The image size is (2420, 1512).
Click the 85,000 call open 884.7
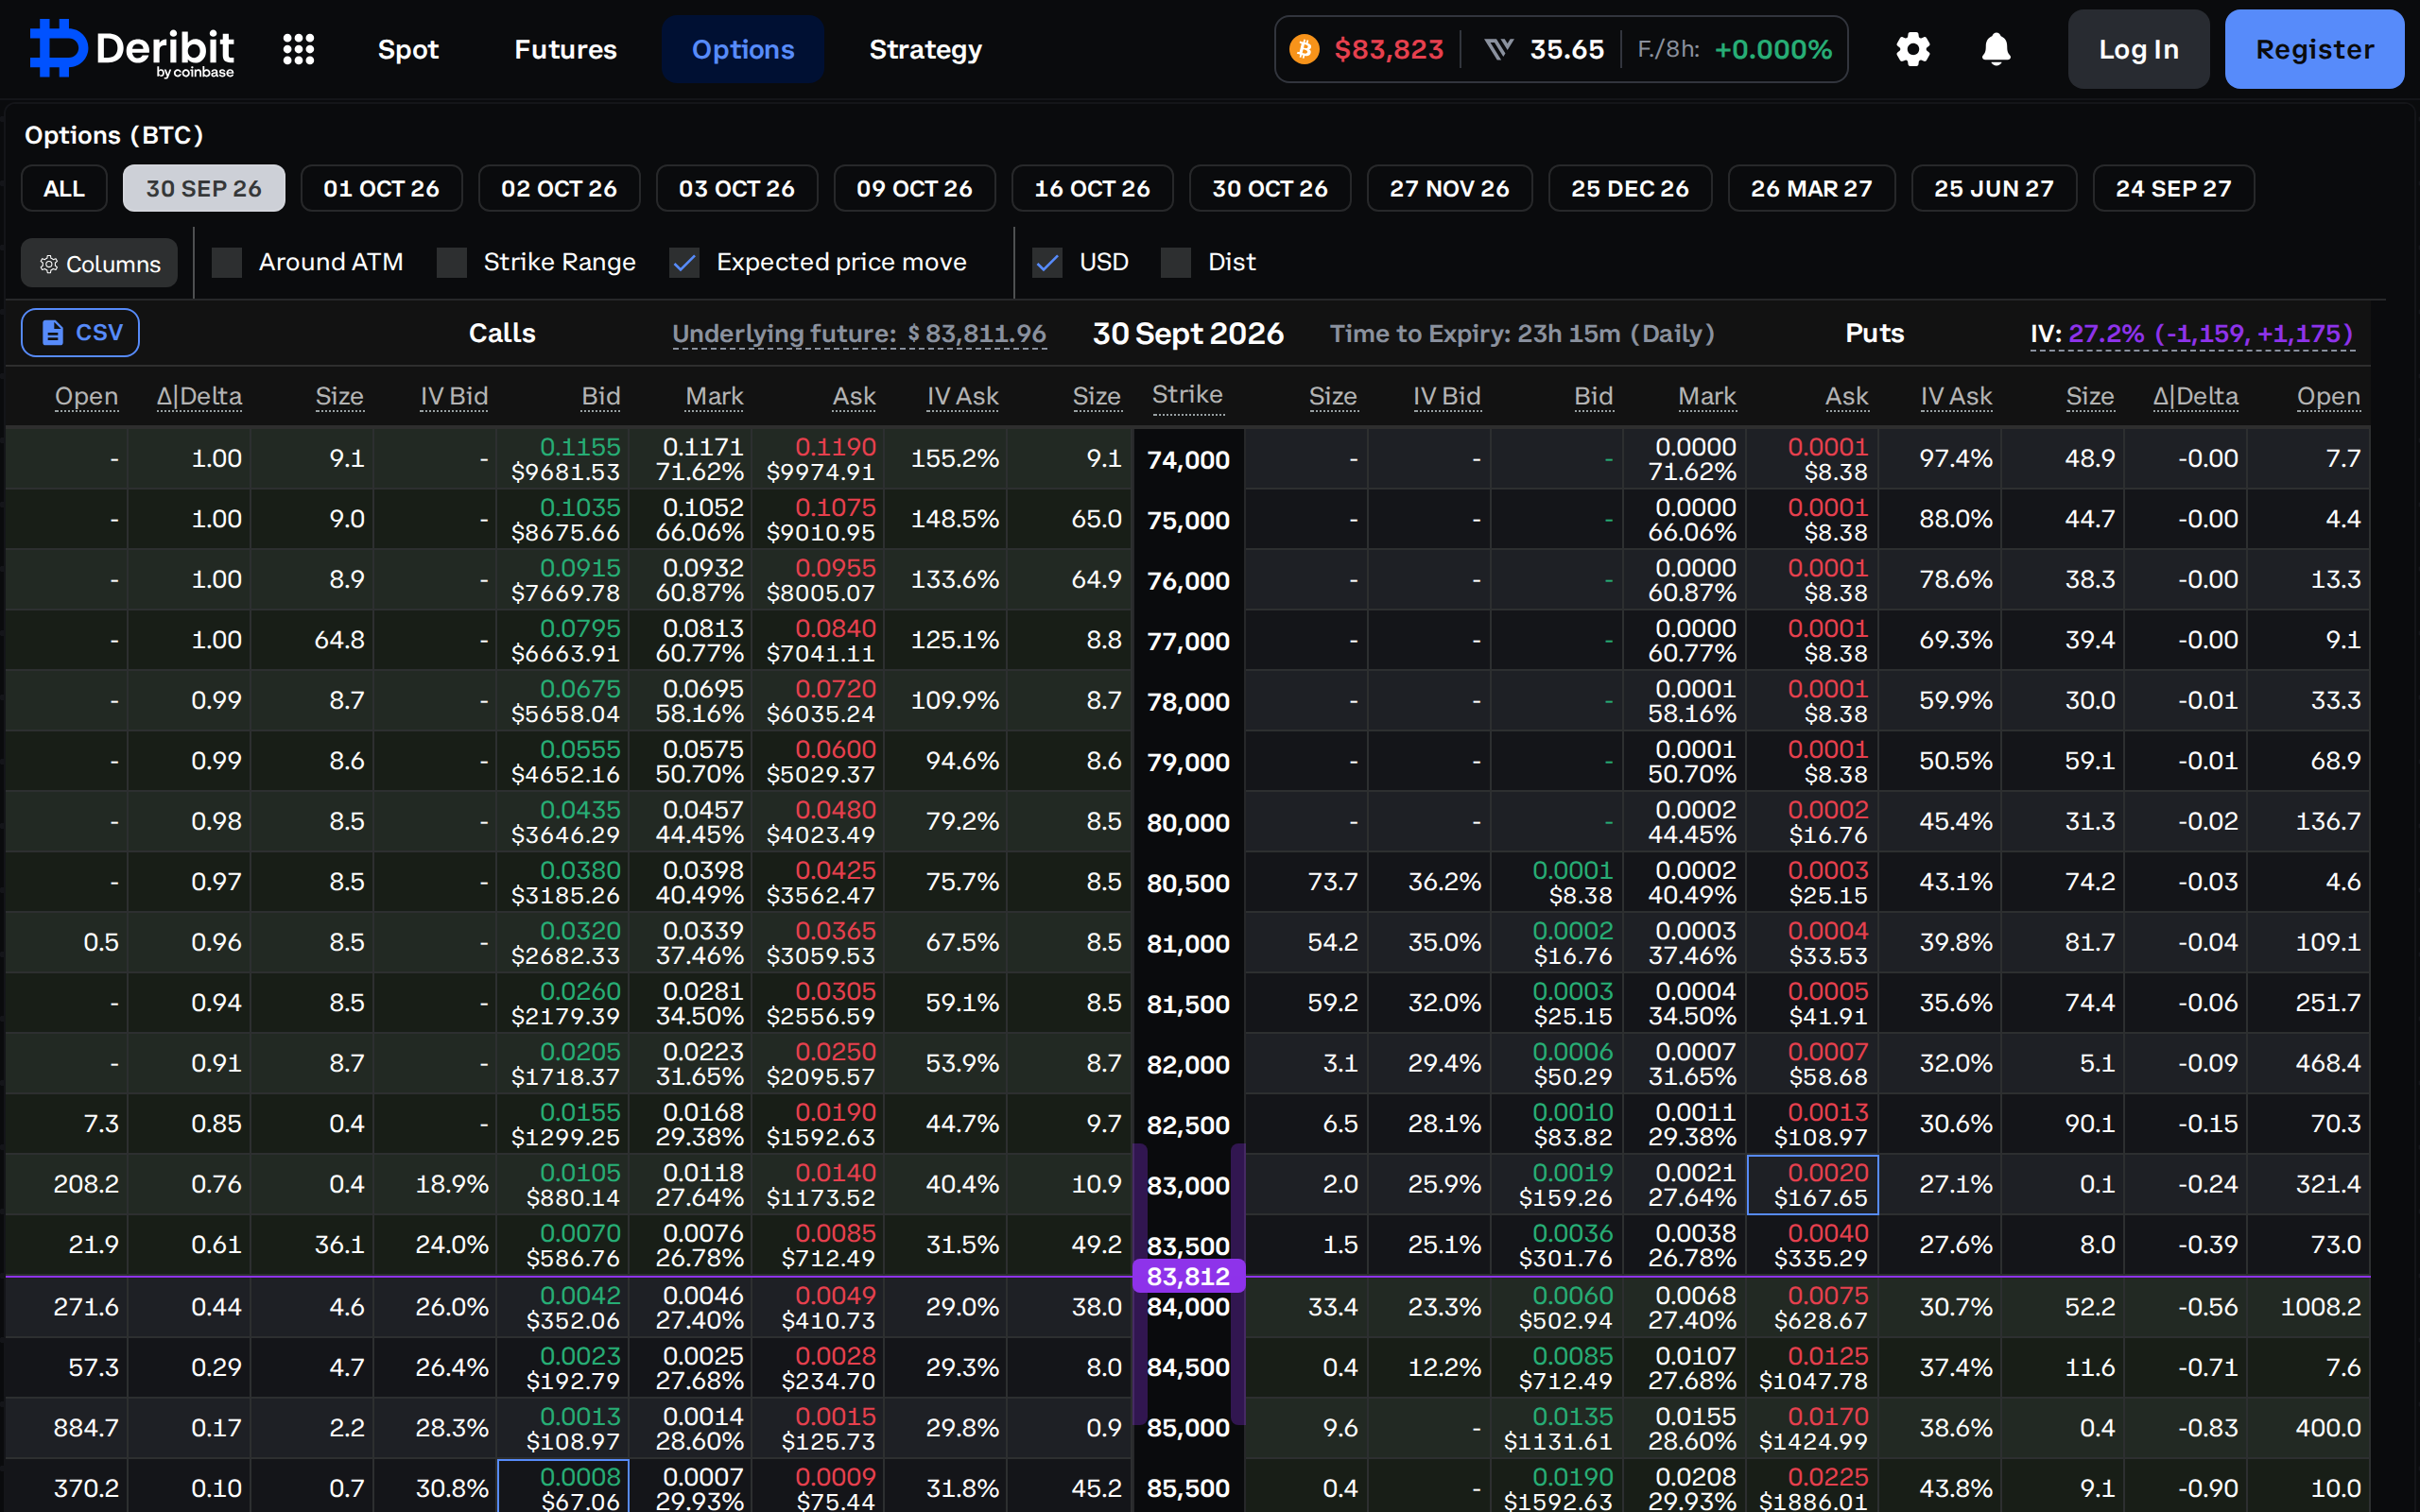click(x=86, y=1428)
